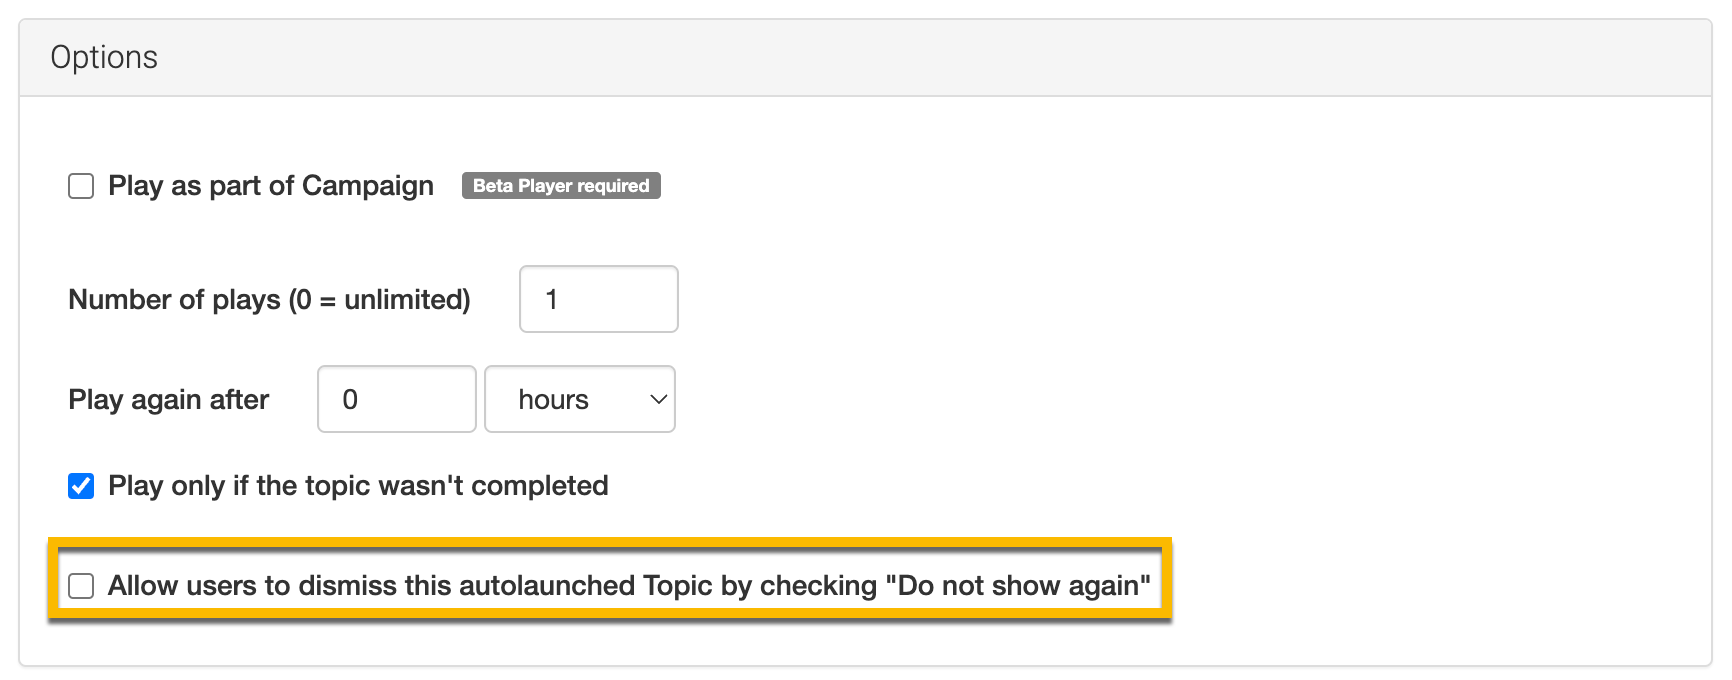1732x680 pixels.
Task: Click the Play again after label
Action: point(168,399)
